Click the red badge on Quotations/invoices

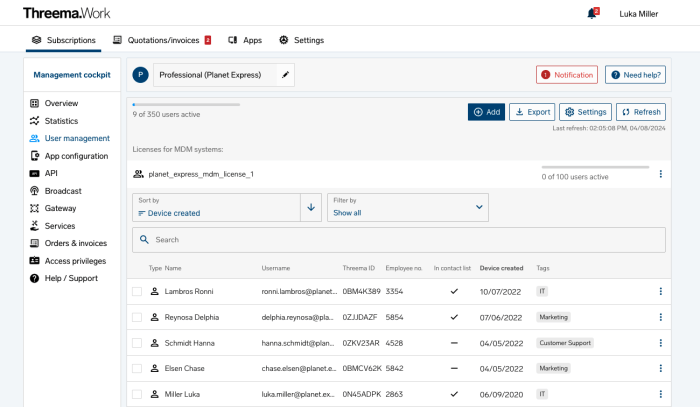click(x=208, y=40)
